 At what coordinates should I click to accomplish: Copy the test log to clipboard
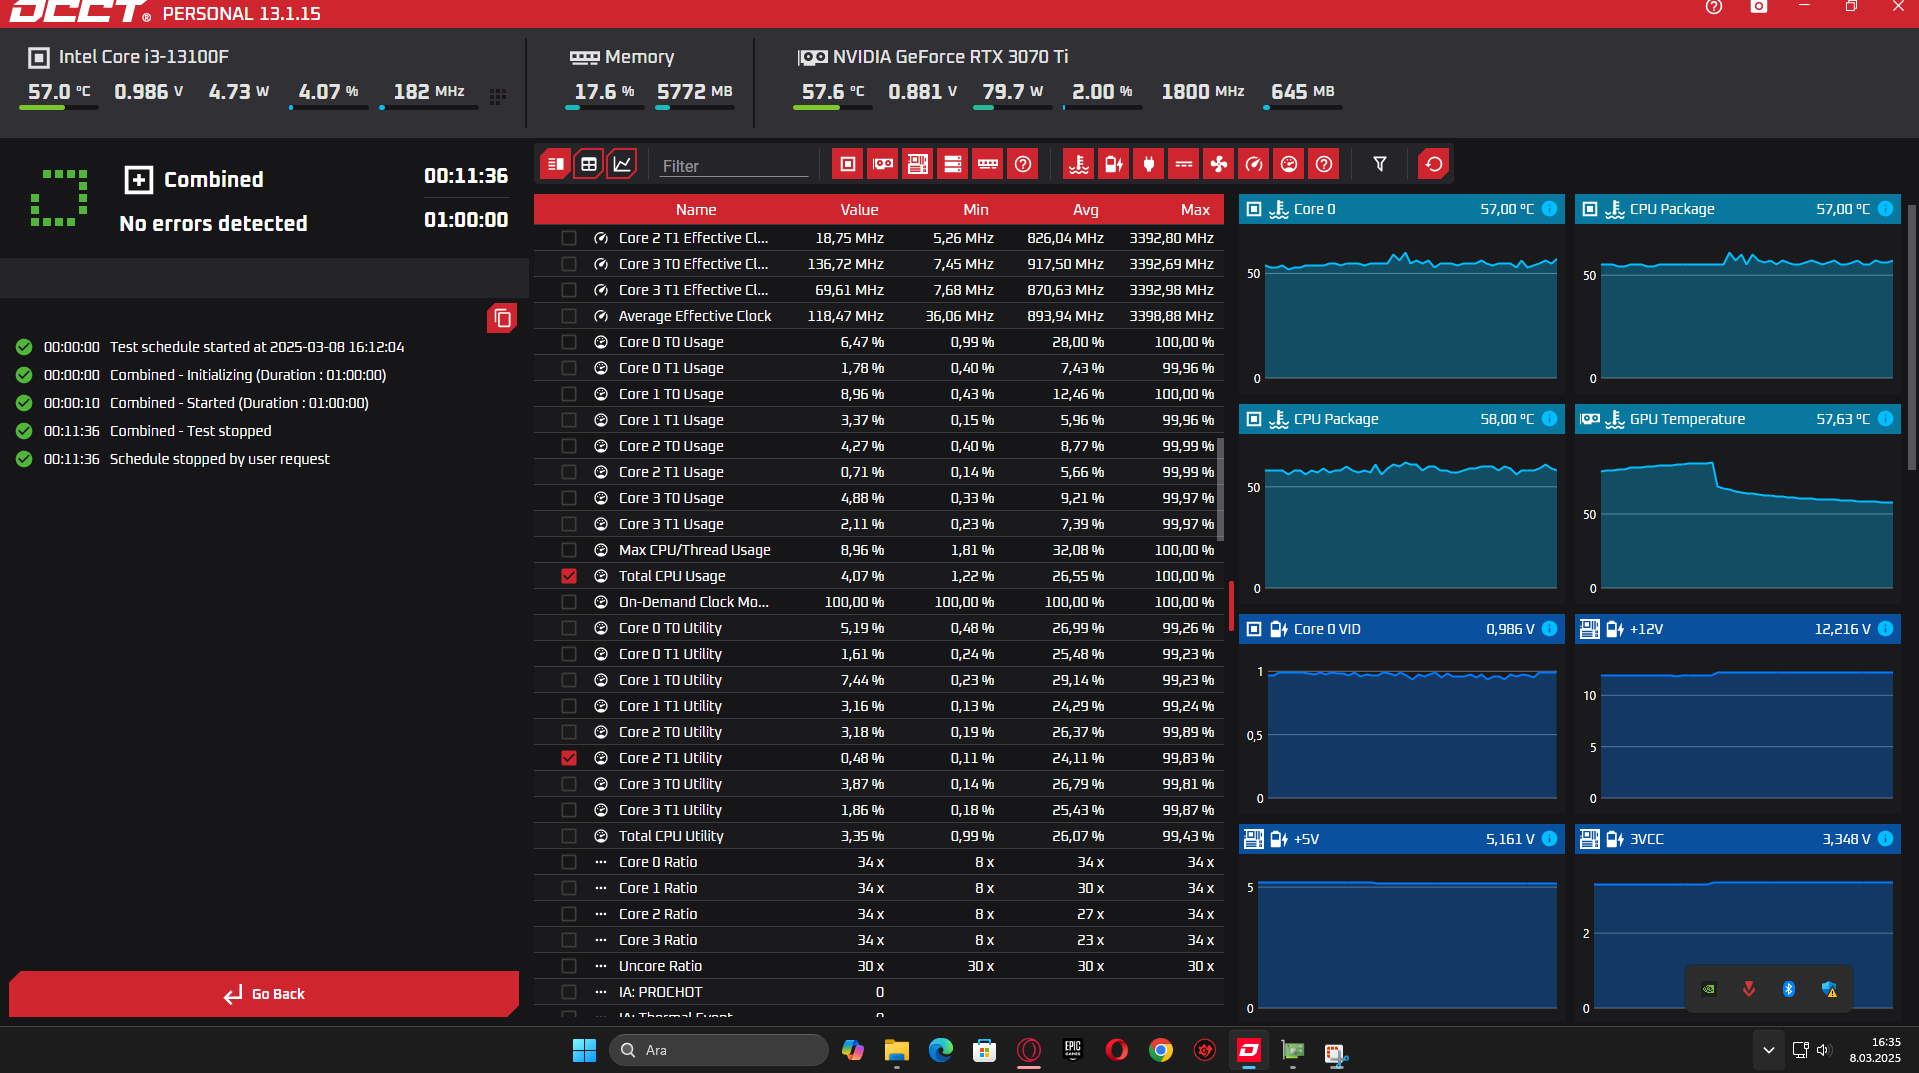point(502,318)
